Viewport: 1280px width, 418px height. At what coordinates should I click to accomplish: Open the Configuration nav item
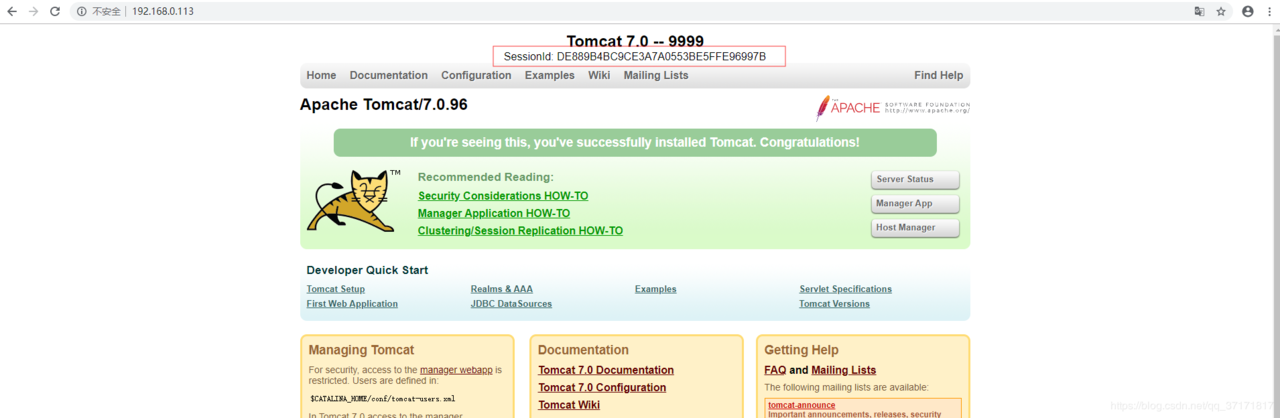pos(476,75)
